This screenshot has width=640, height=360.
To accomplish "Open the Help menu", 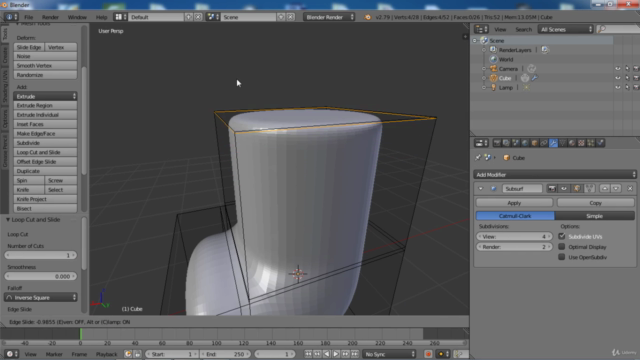I will click(x=101, y=17).
